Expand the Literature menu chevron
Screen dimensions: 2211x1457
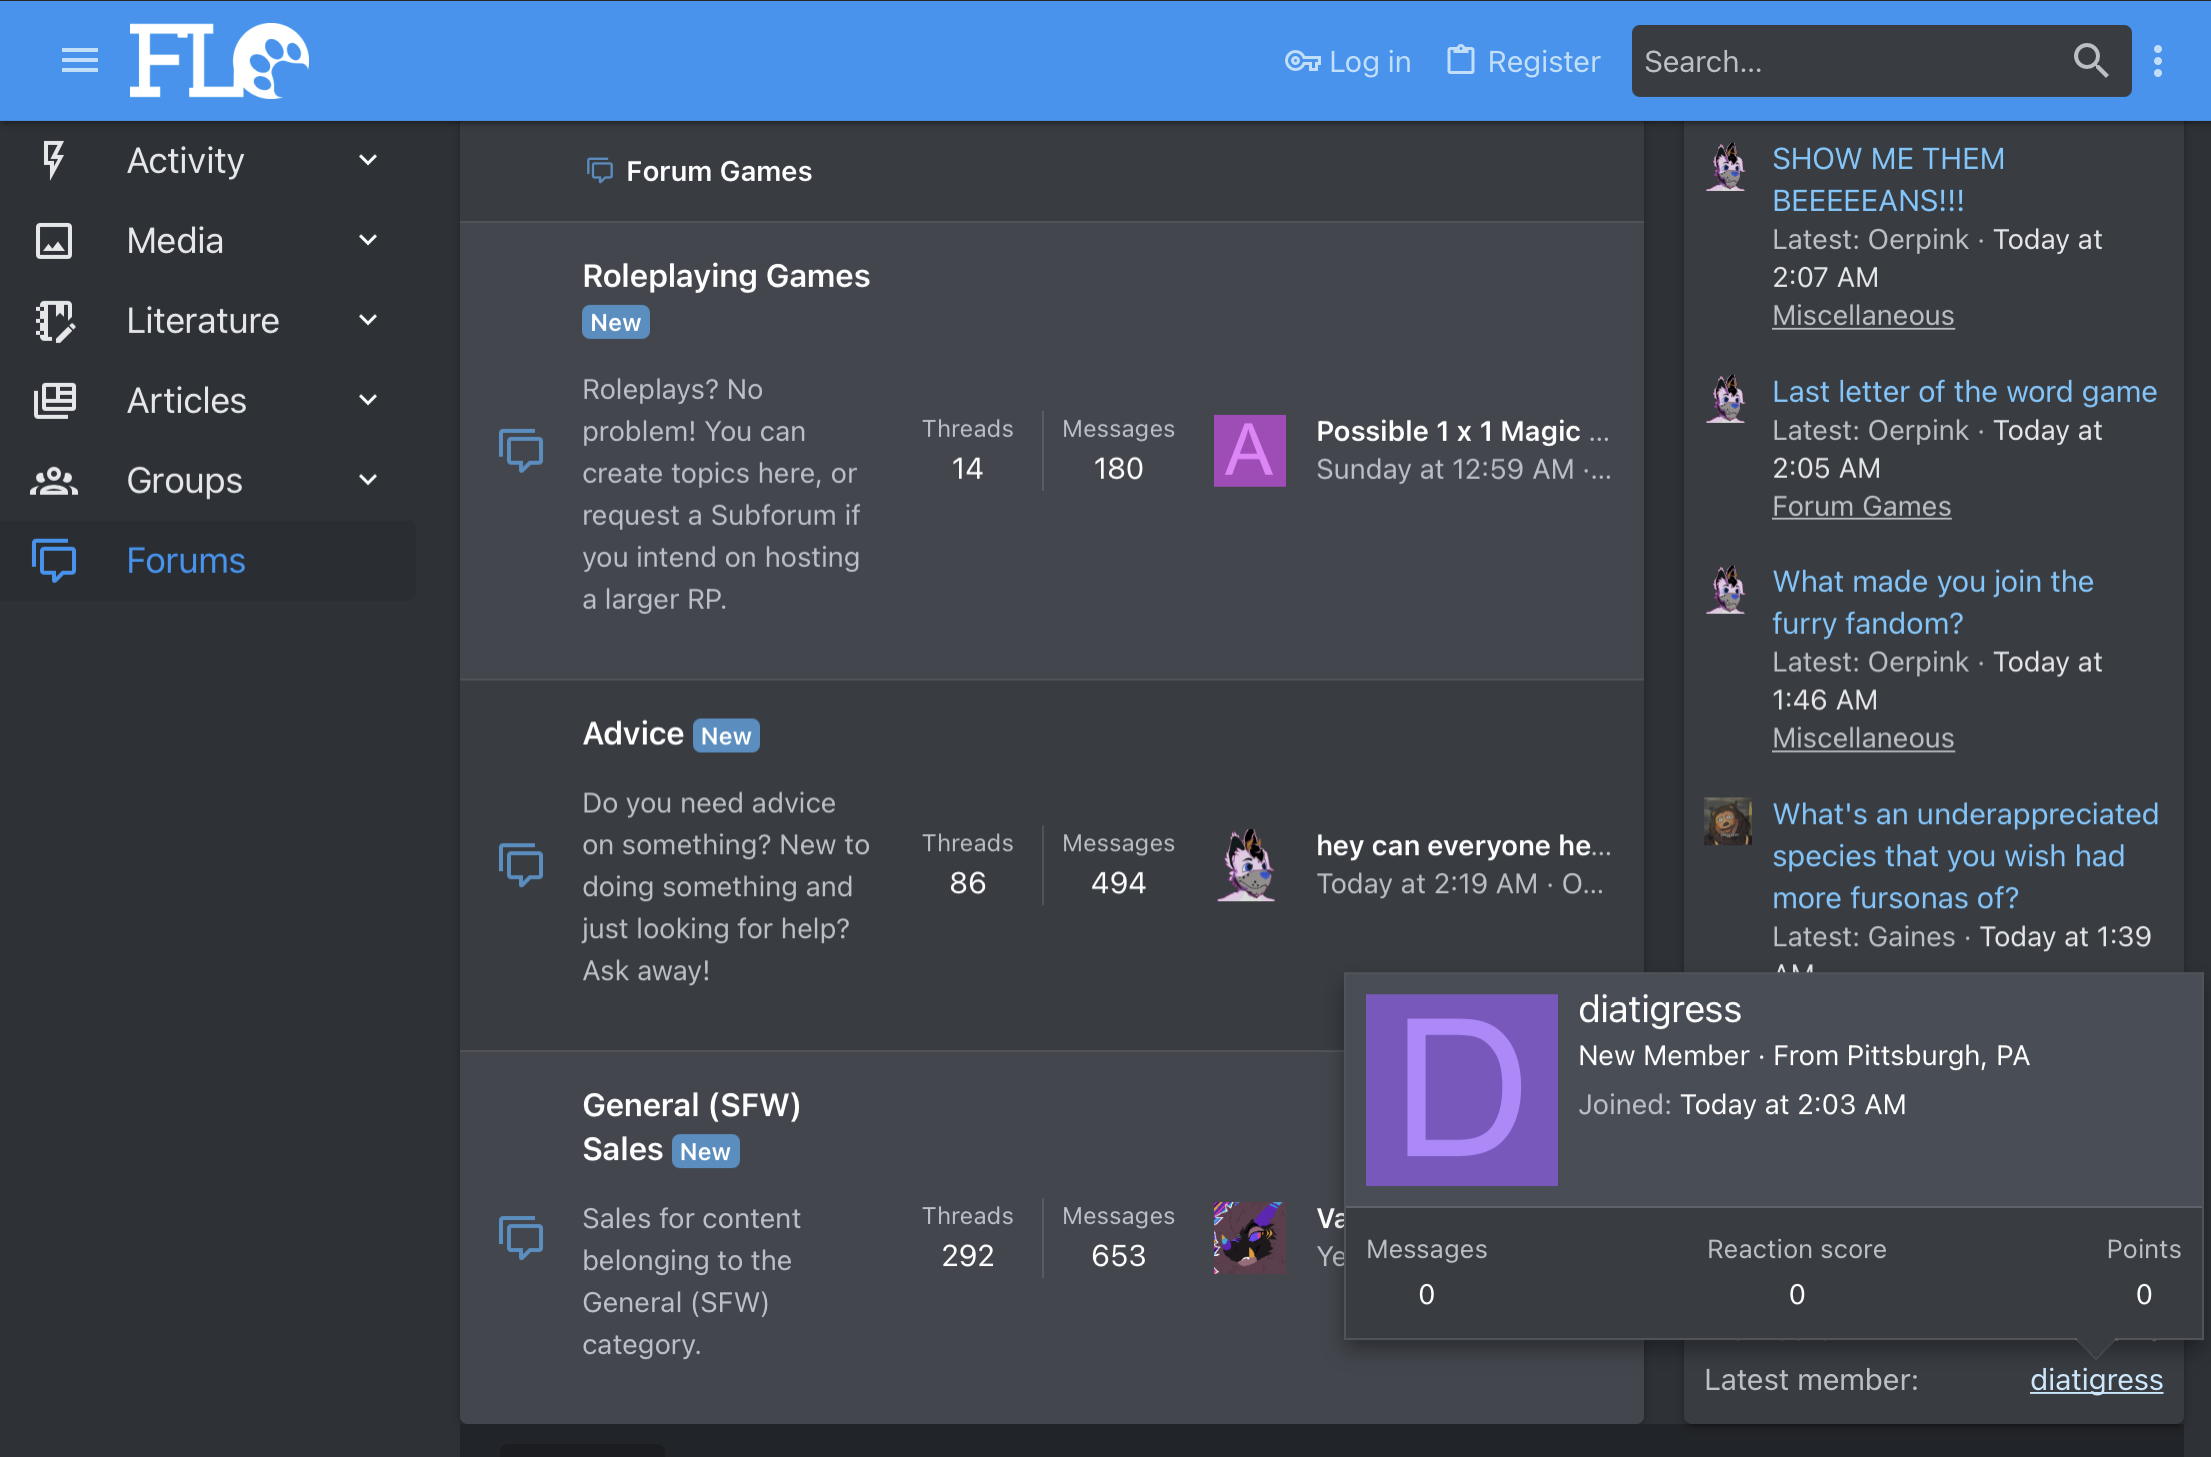[368, 320]
